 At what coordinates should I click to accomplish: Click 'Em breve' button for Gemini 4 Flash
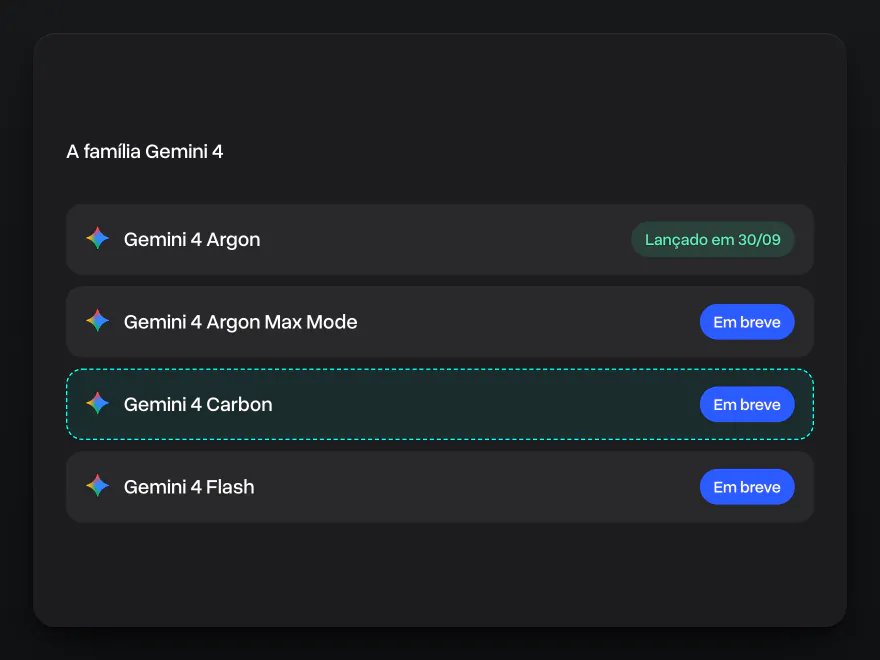pyautogui.click(x=747, y=487)
